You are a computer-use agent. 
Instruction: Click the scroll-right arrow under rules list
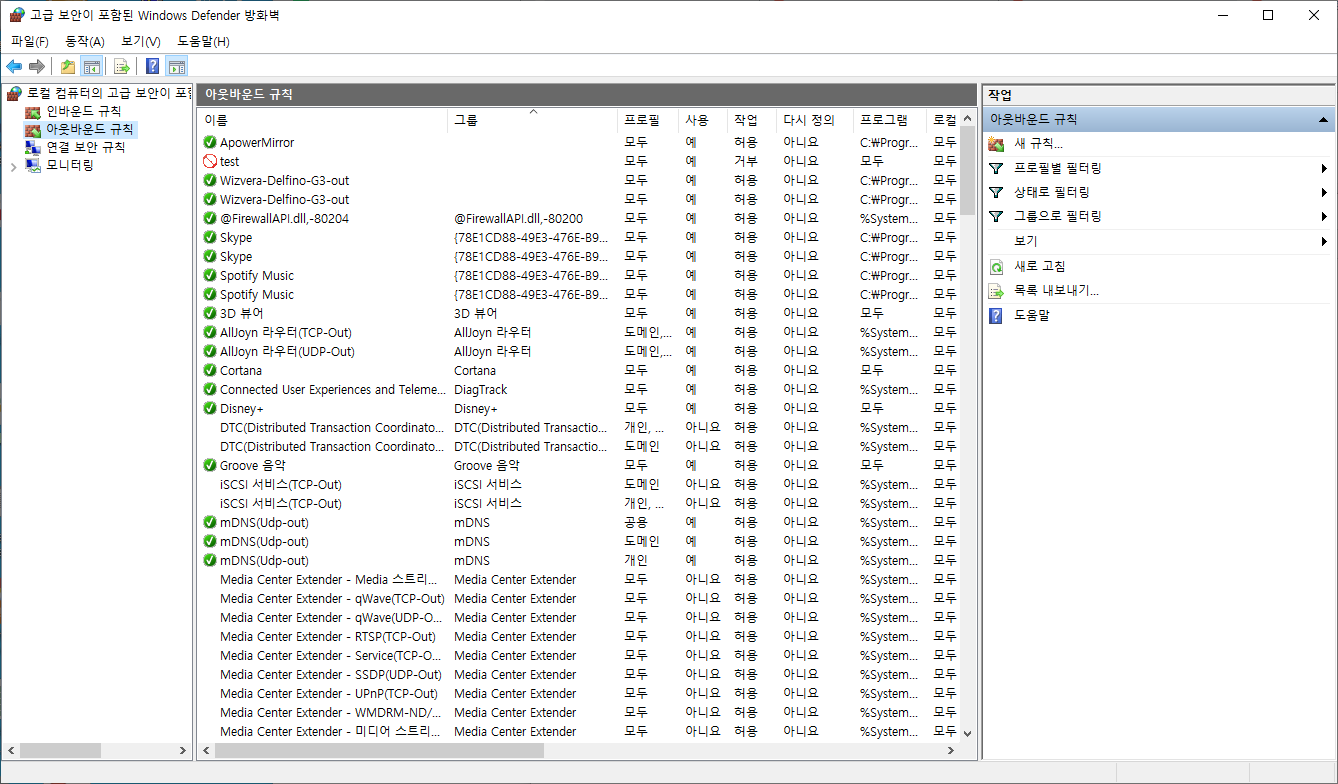tap(951, 750)
